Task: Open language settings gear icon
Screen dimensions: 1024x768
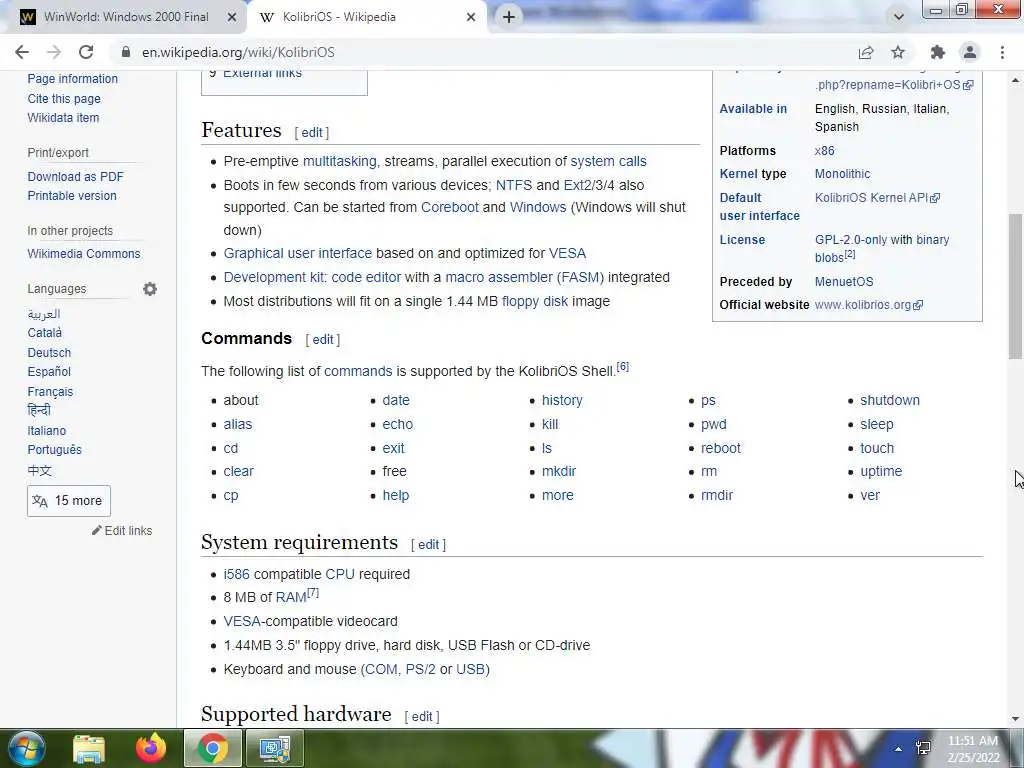Action: [150, 289]
